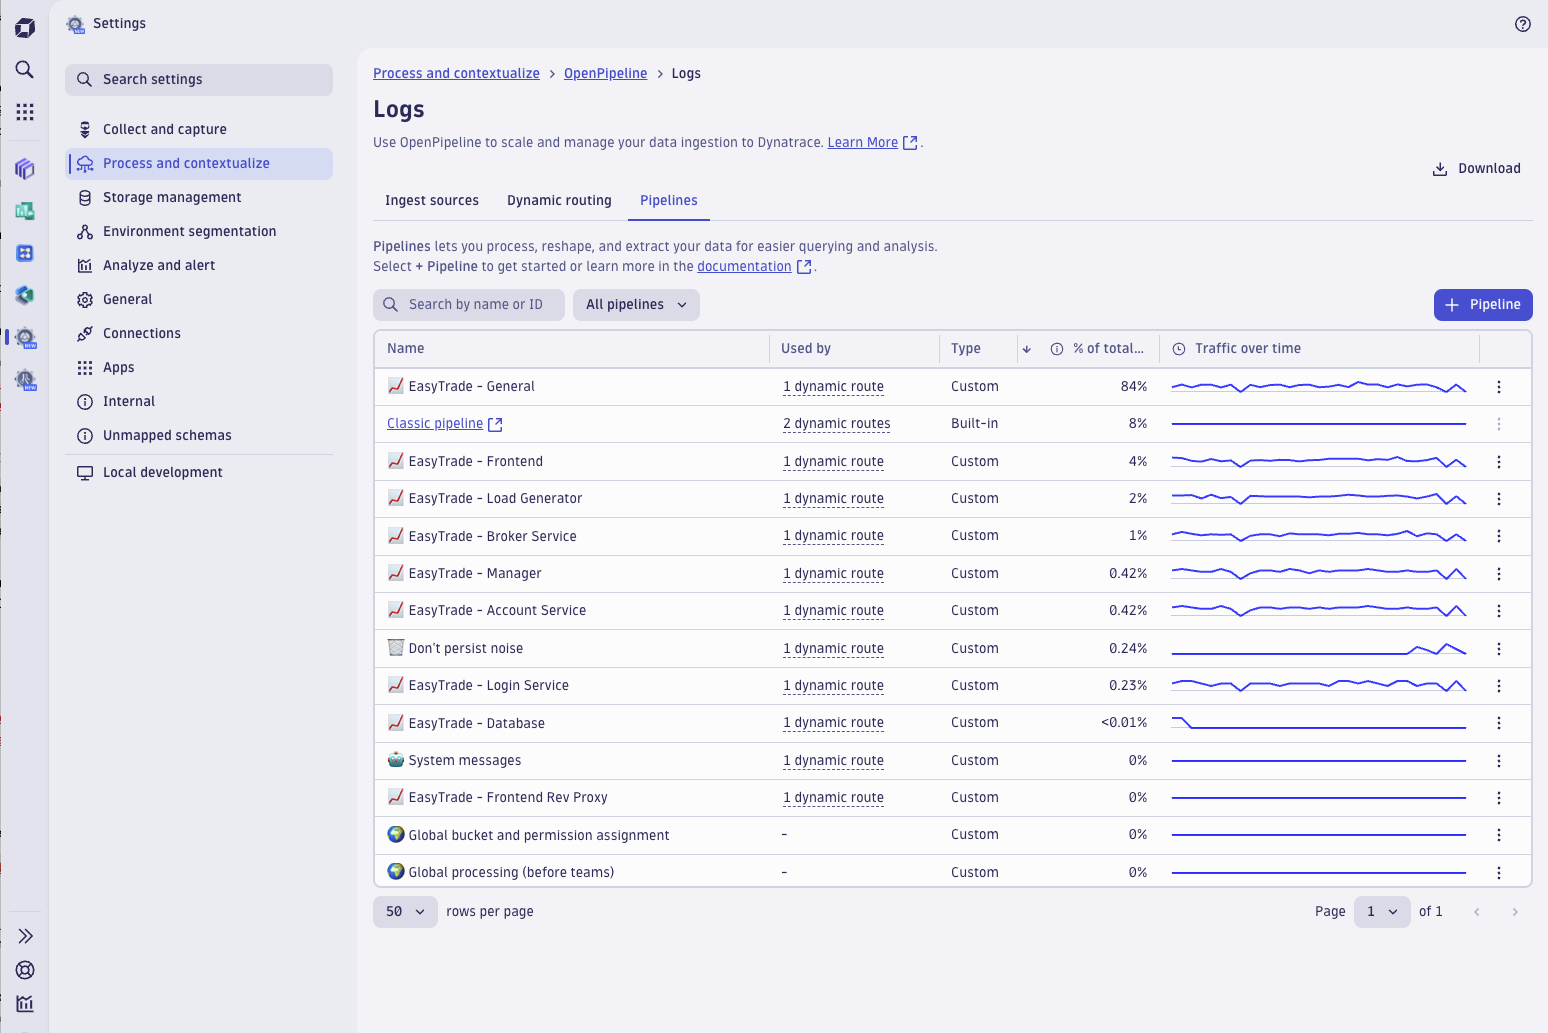Select the Pipelines tab

(x=669, y=201)
